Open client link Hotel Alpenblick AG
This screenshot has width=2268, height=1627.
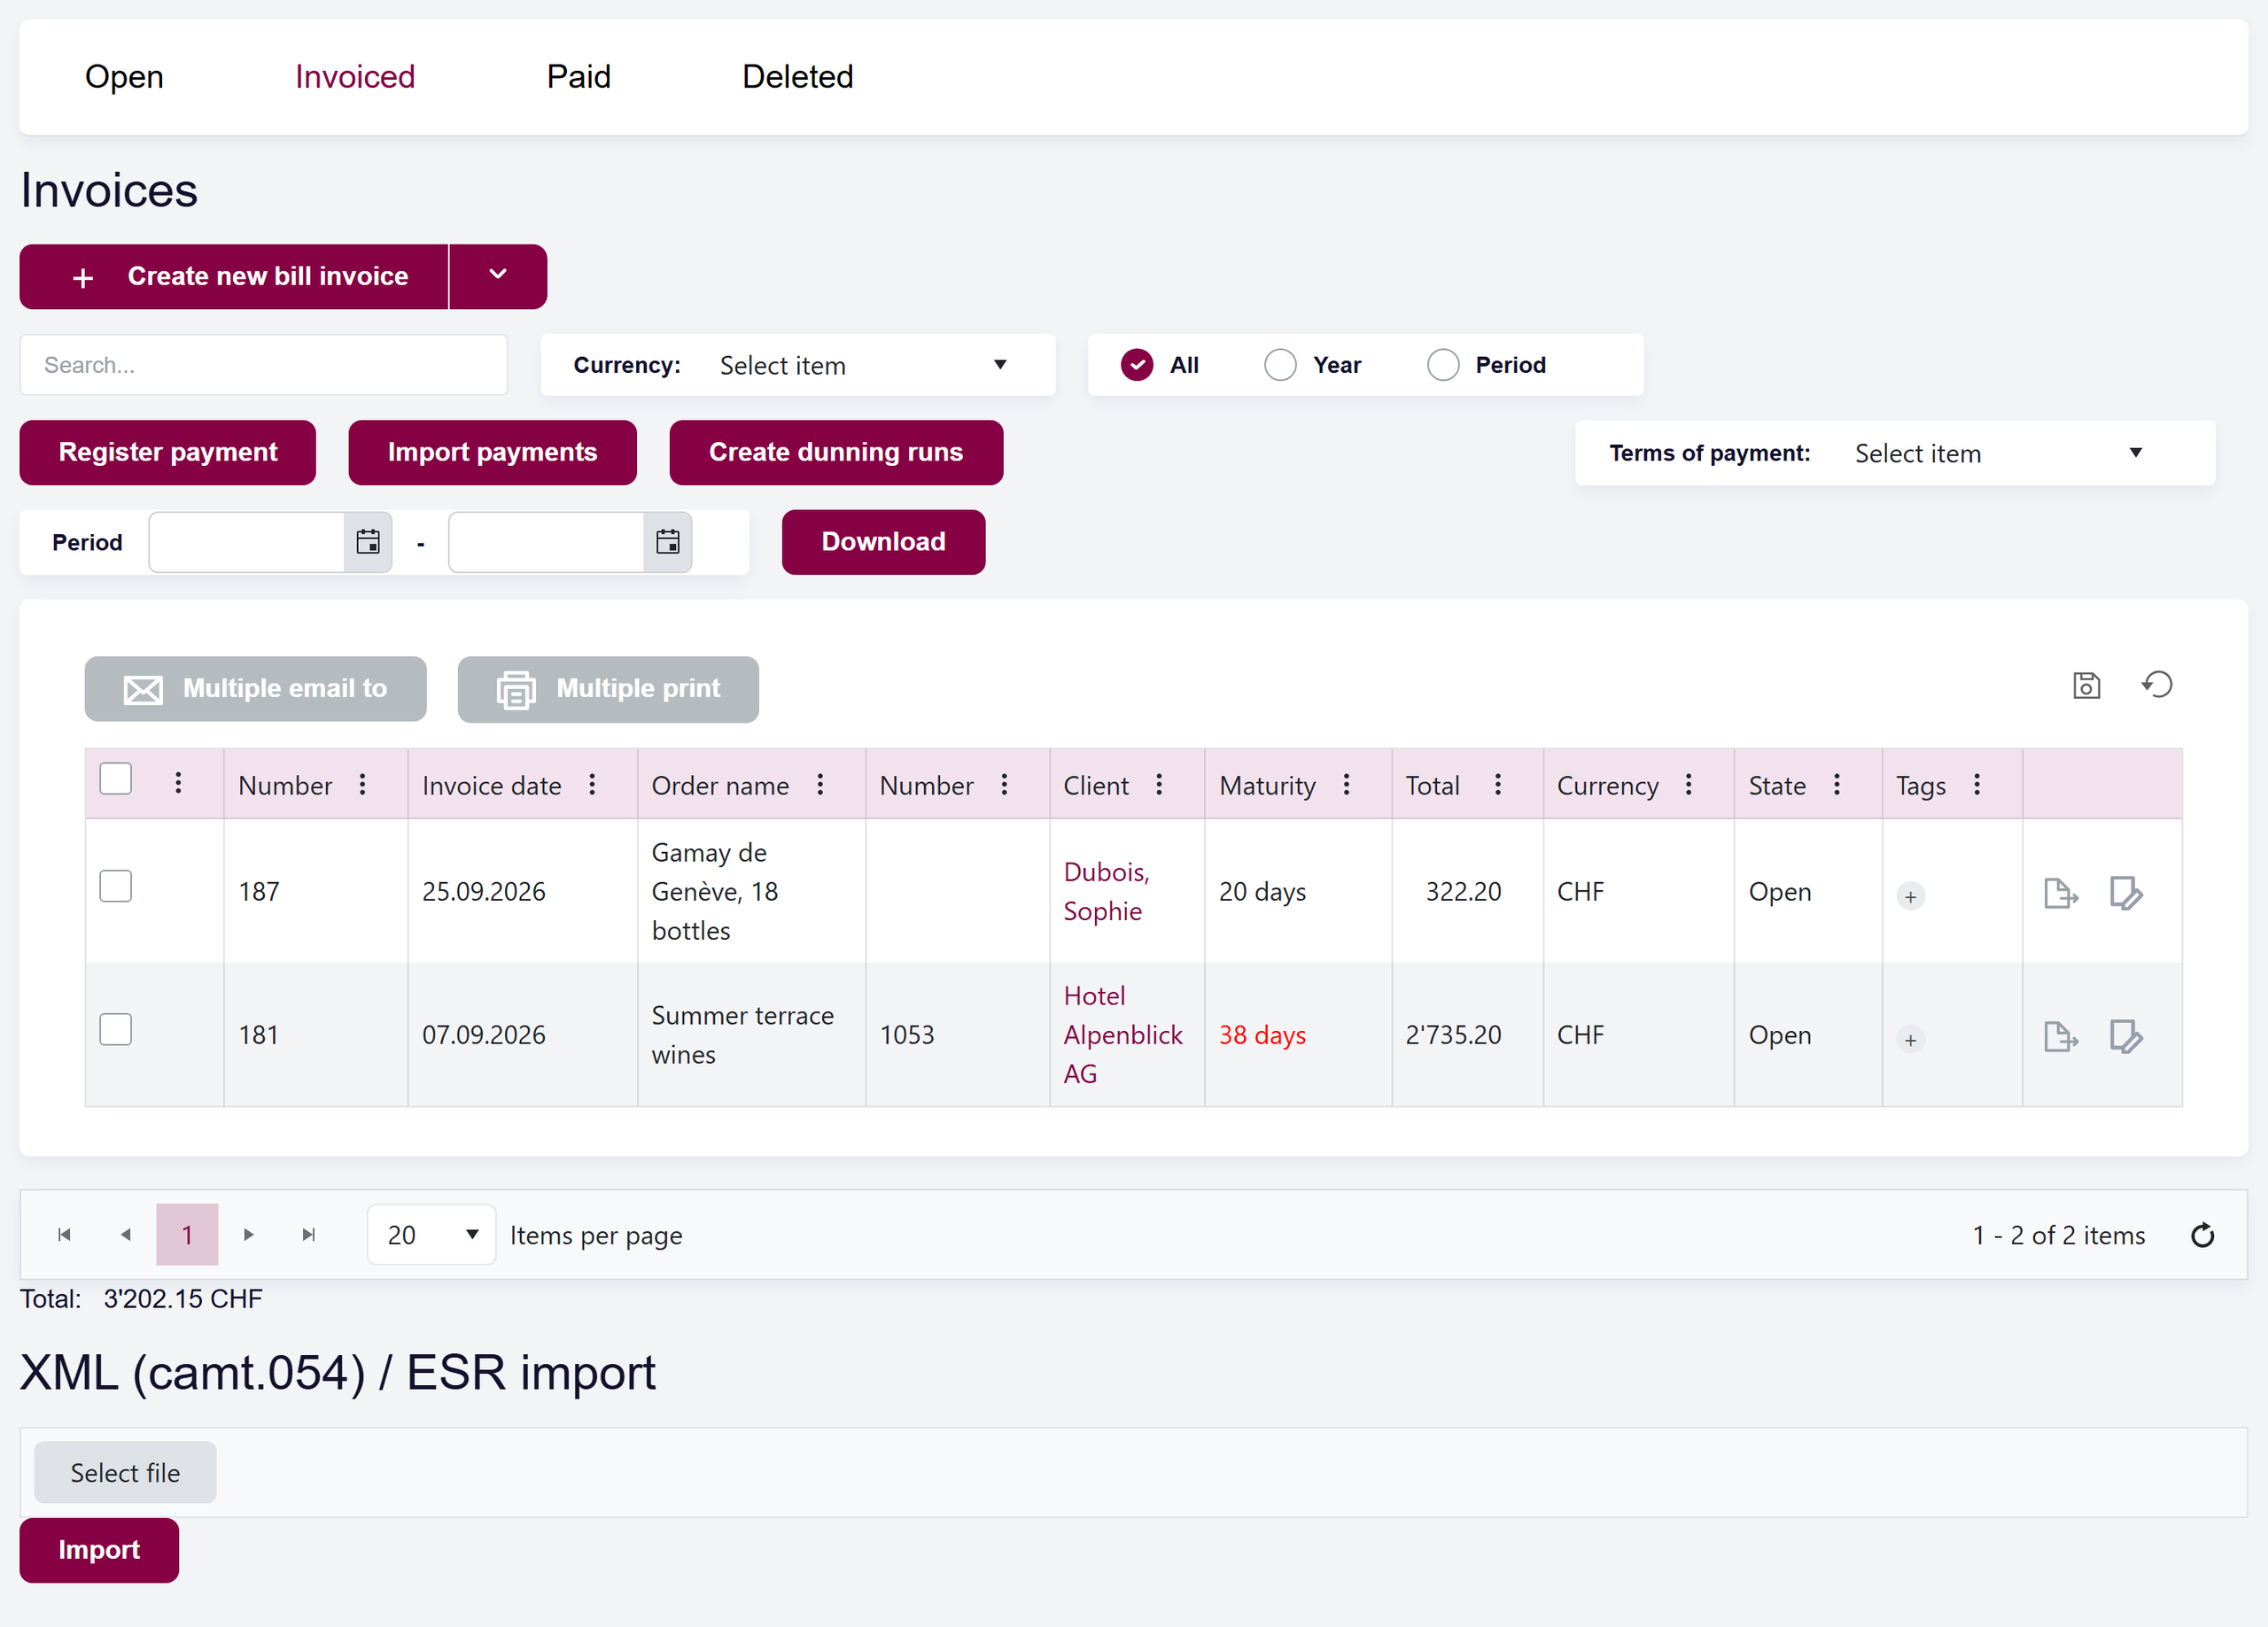[1122, 1035]
